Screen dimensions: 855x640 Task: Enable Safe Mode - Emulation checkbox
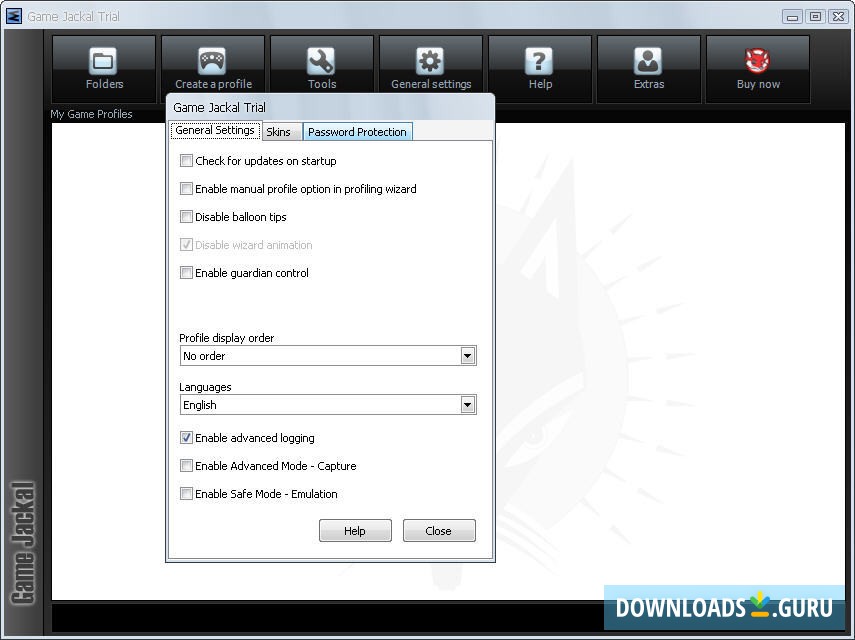pyautogui.click(x=186, y=494)
